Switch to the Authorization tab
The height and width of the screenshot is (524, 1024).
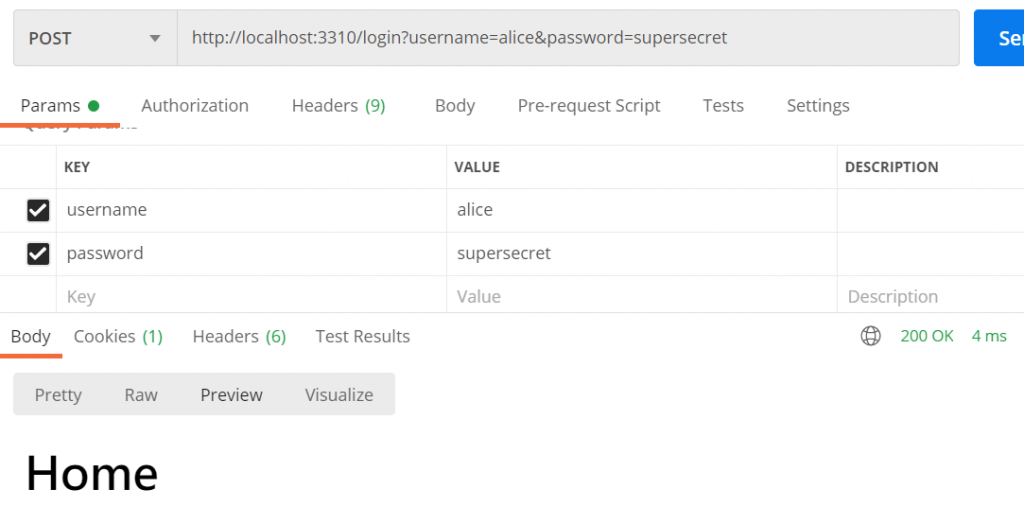click(x=195, y=106)
